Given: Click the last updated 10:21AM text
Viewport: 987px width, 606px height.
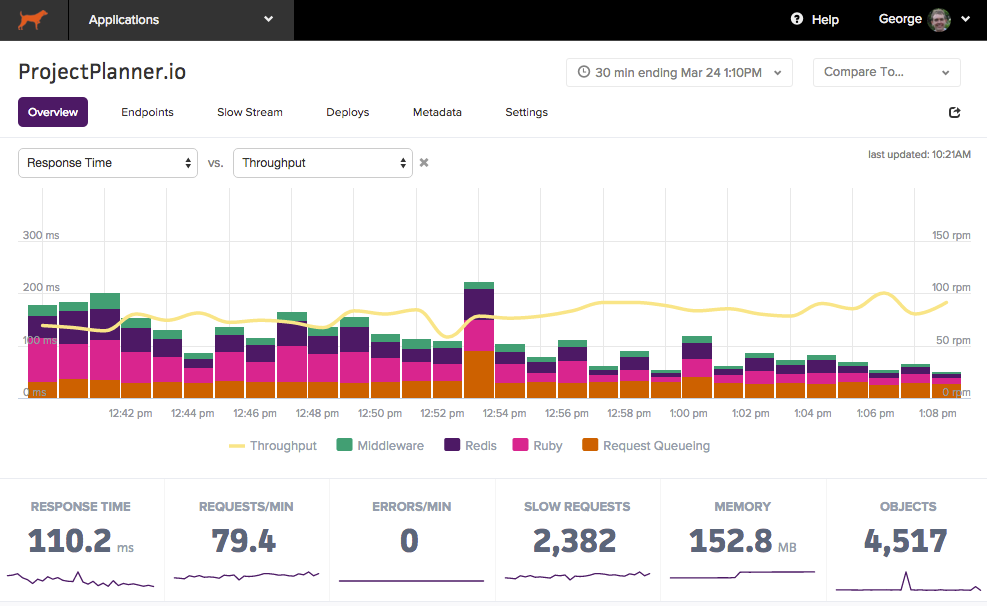Looking at the screenshot, I should pos(919,154).
